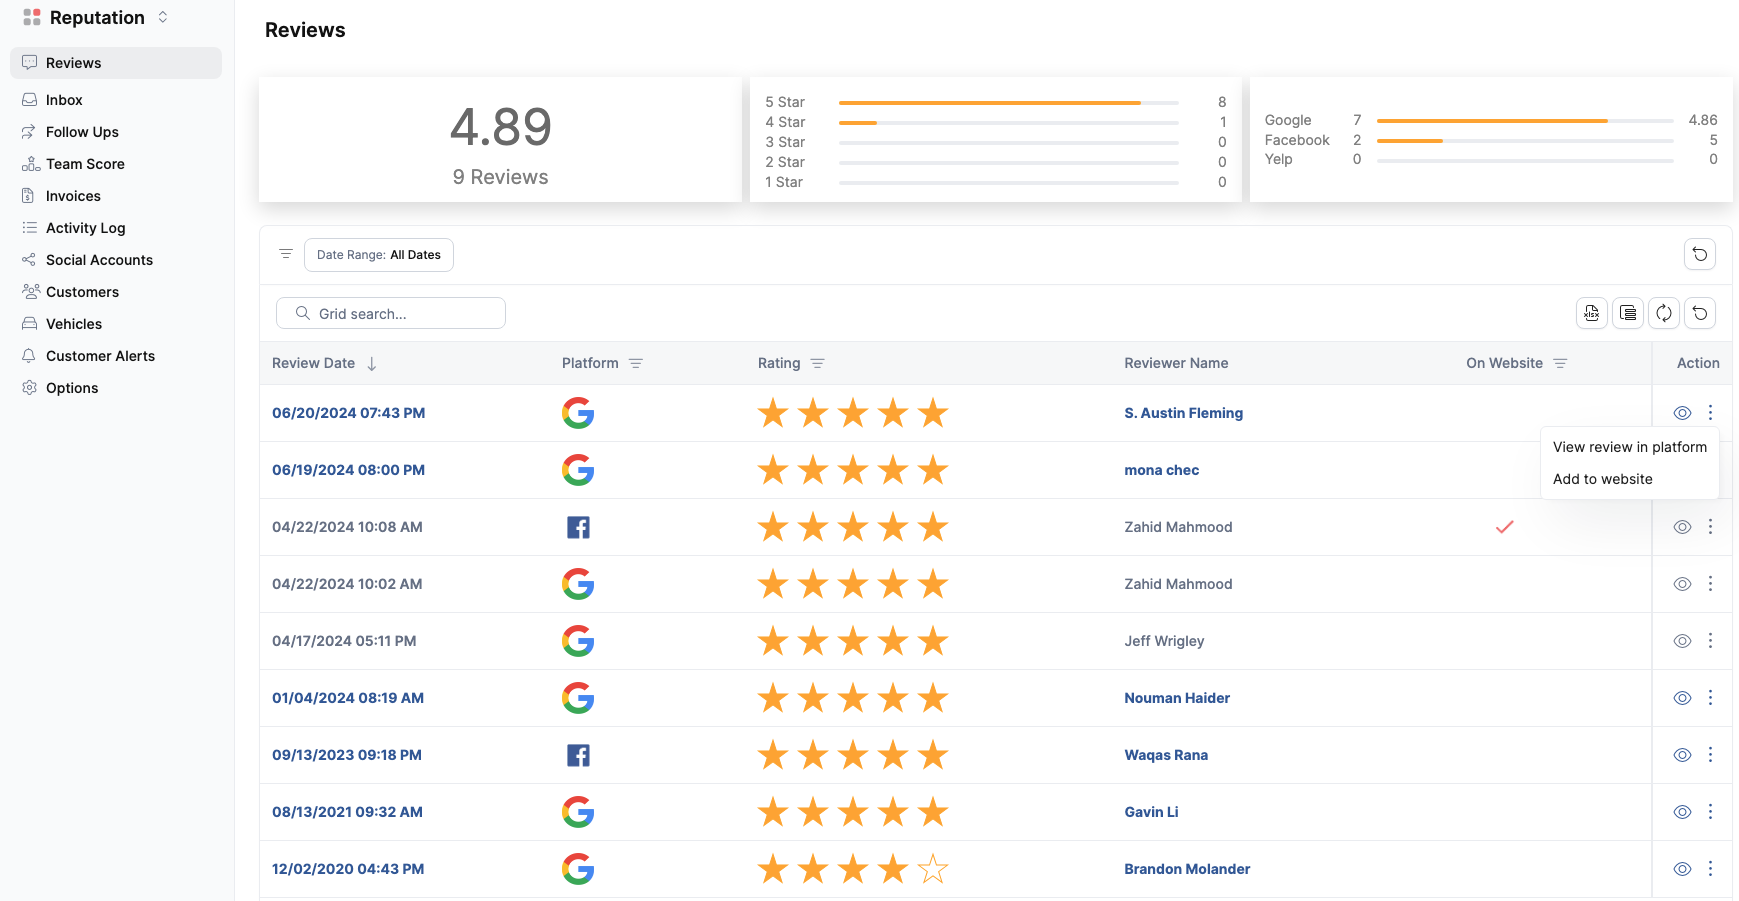Open actions menu for 04/22/2024 10:02 AM review
This screenshot has width=1739, height=901.
tap(1711, 583)
